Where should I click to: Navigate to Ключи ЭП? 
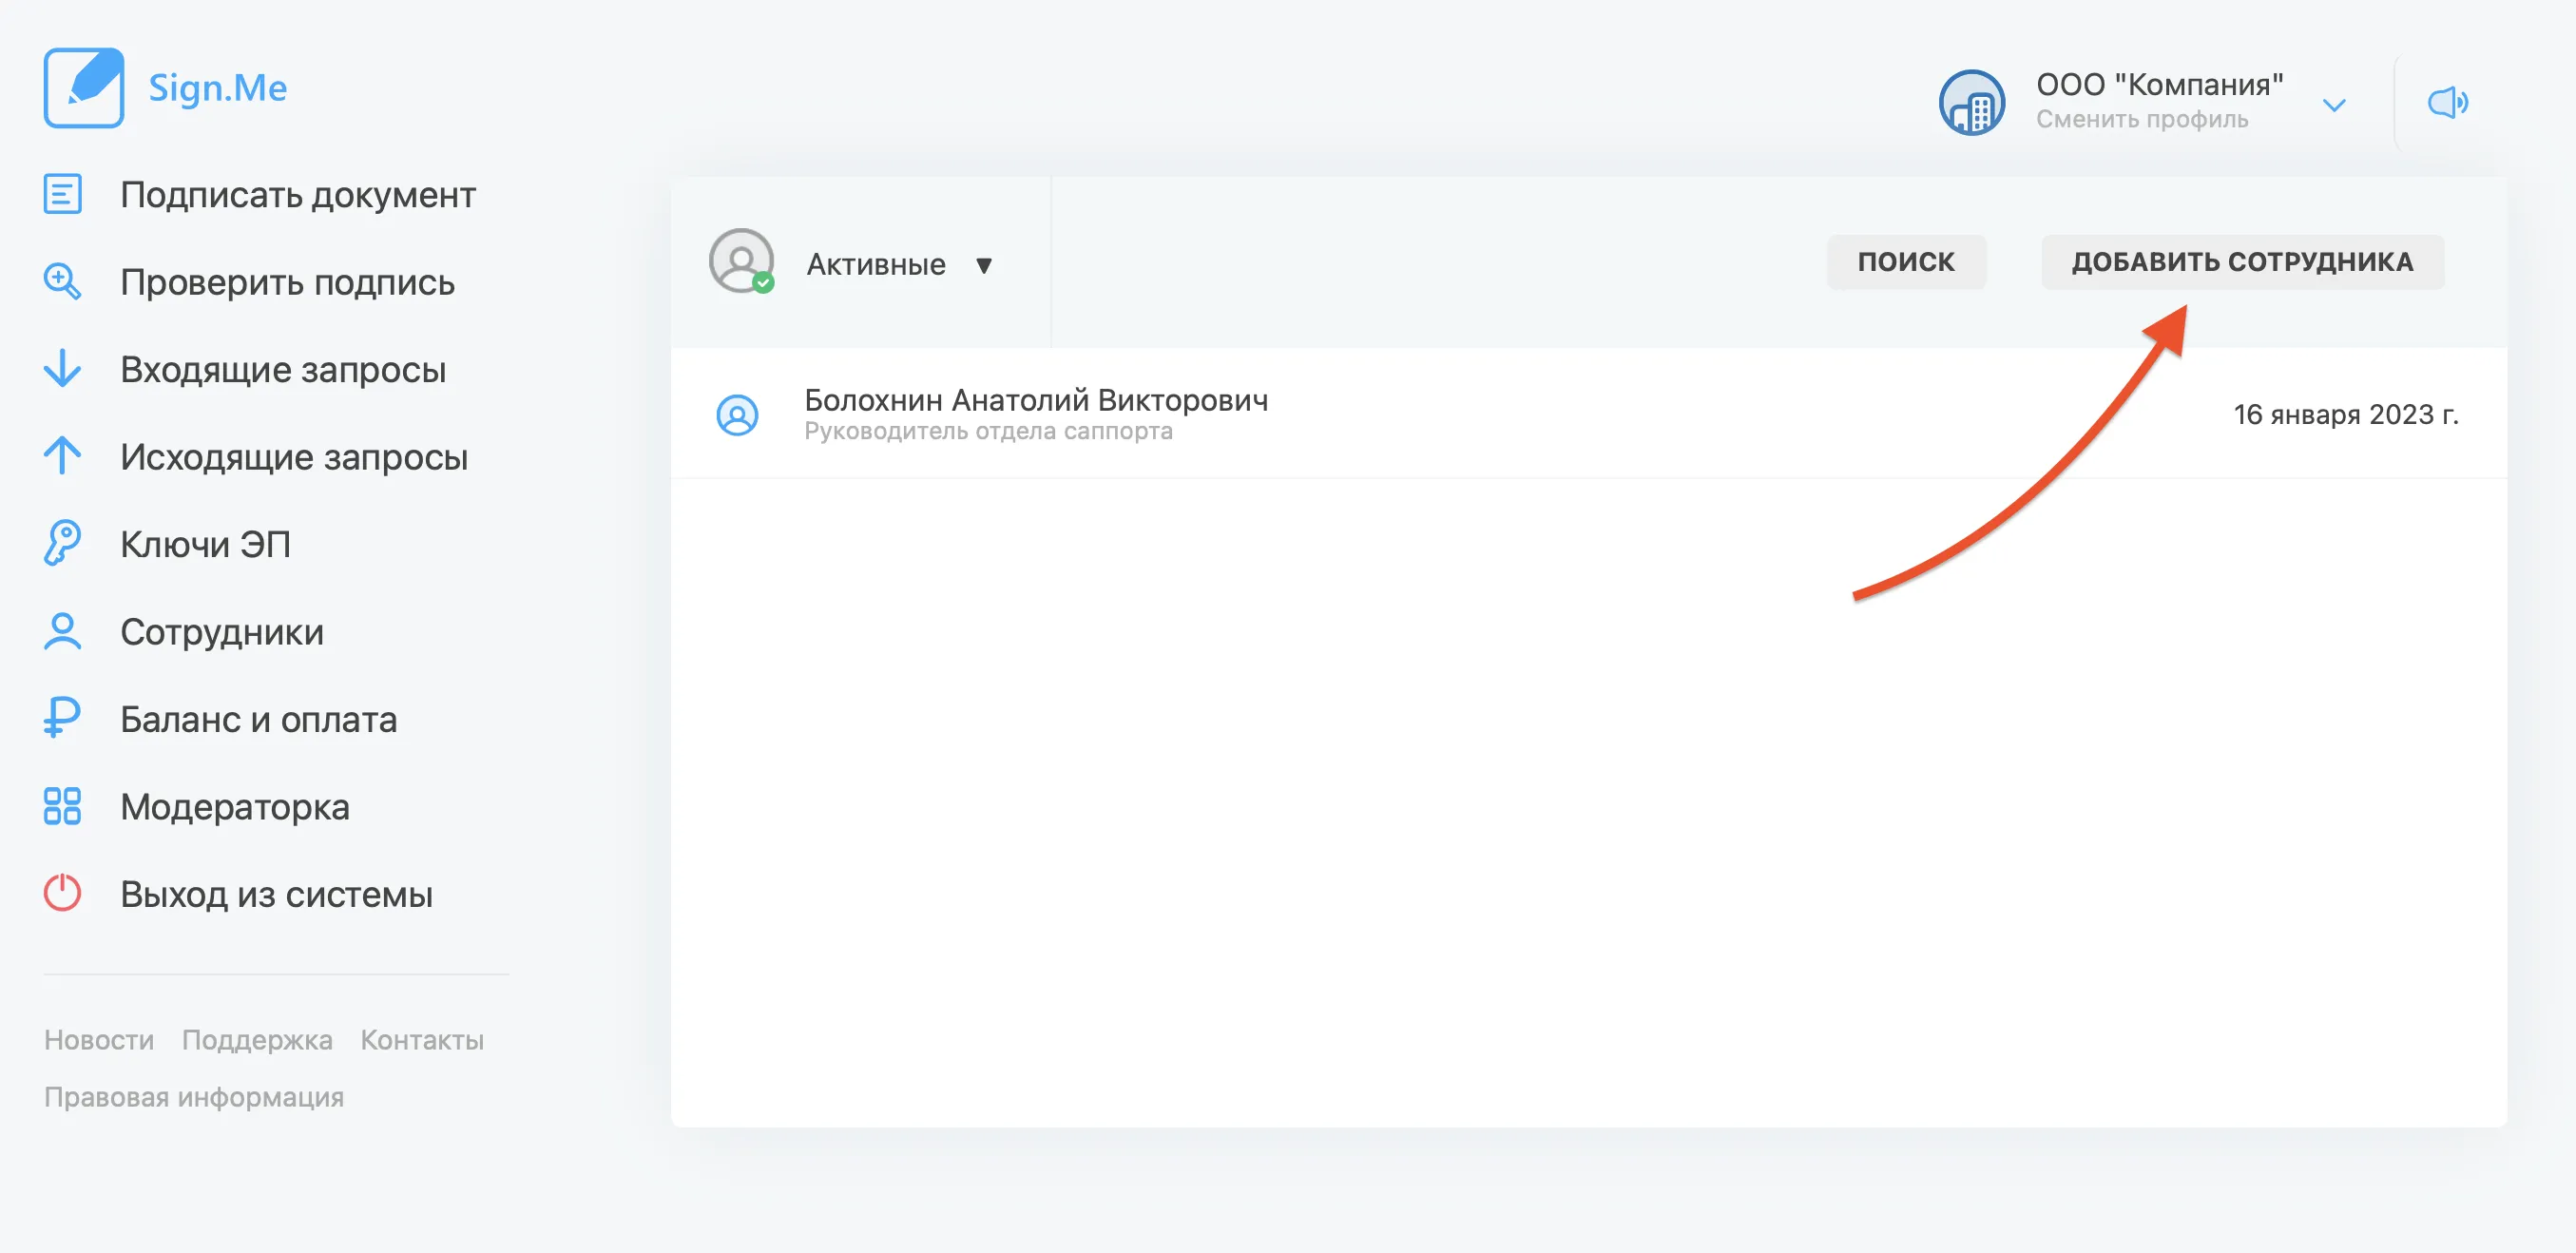(x=206, y=544)
